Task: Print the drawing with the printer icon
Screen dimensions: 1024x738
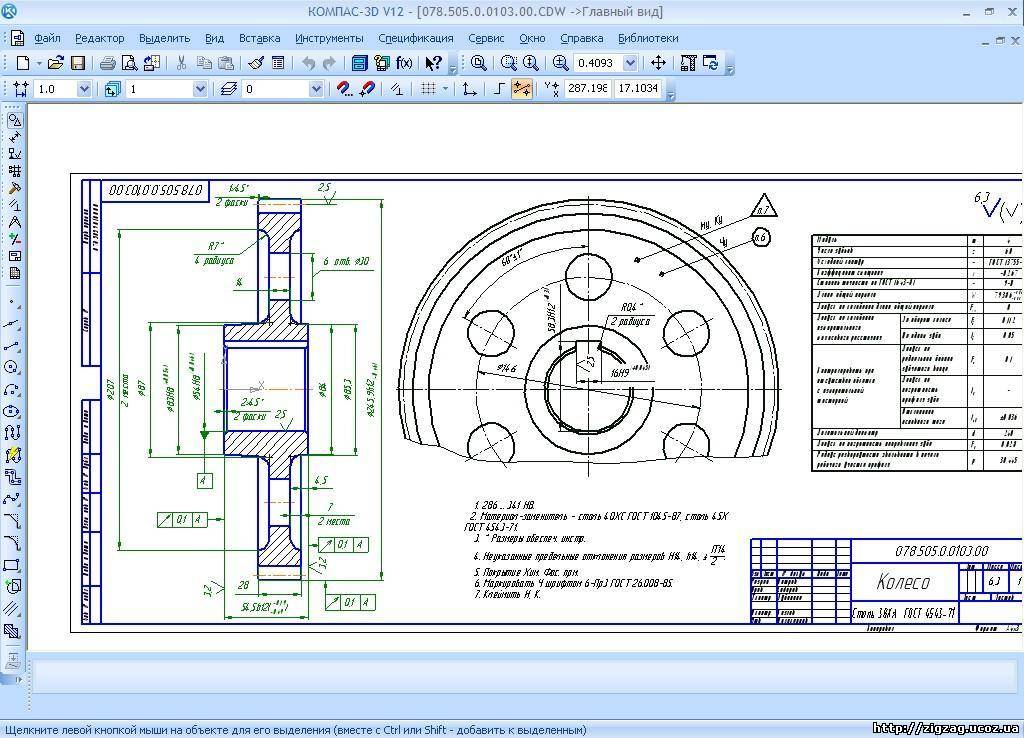Action: tap(108, 63)
